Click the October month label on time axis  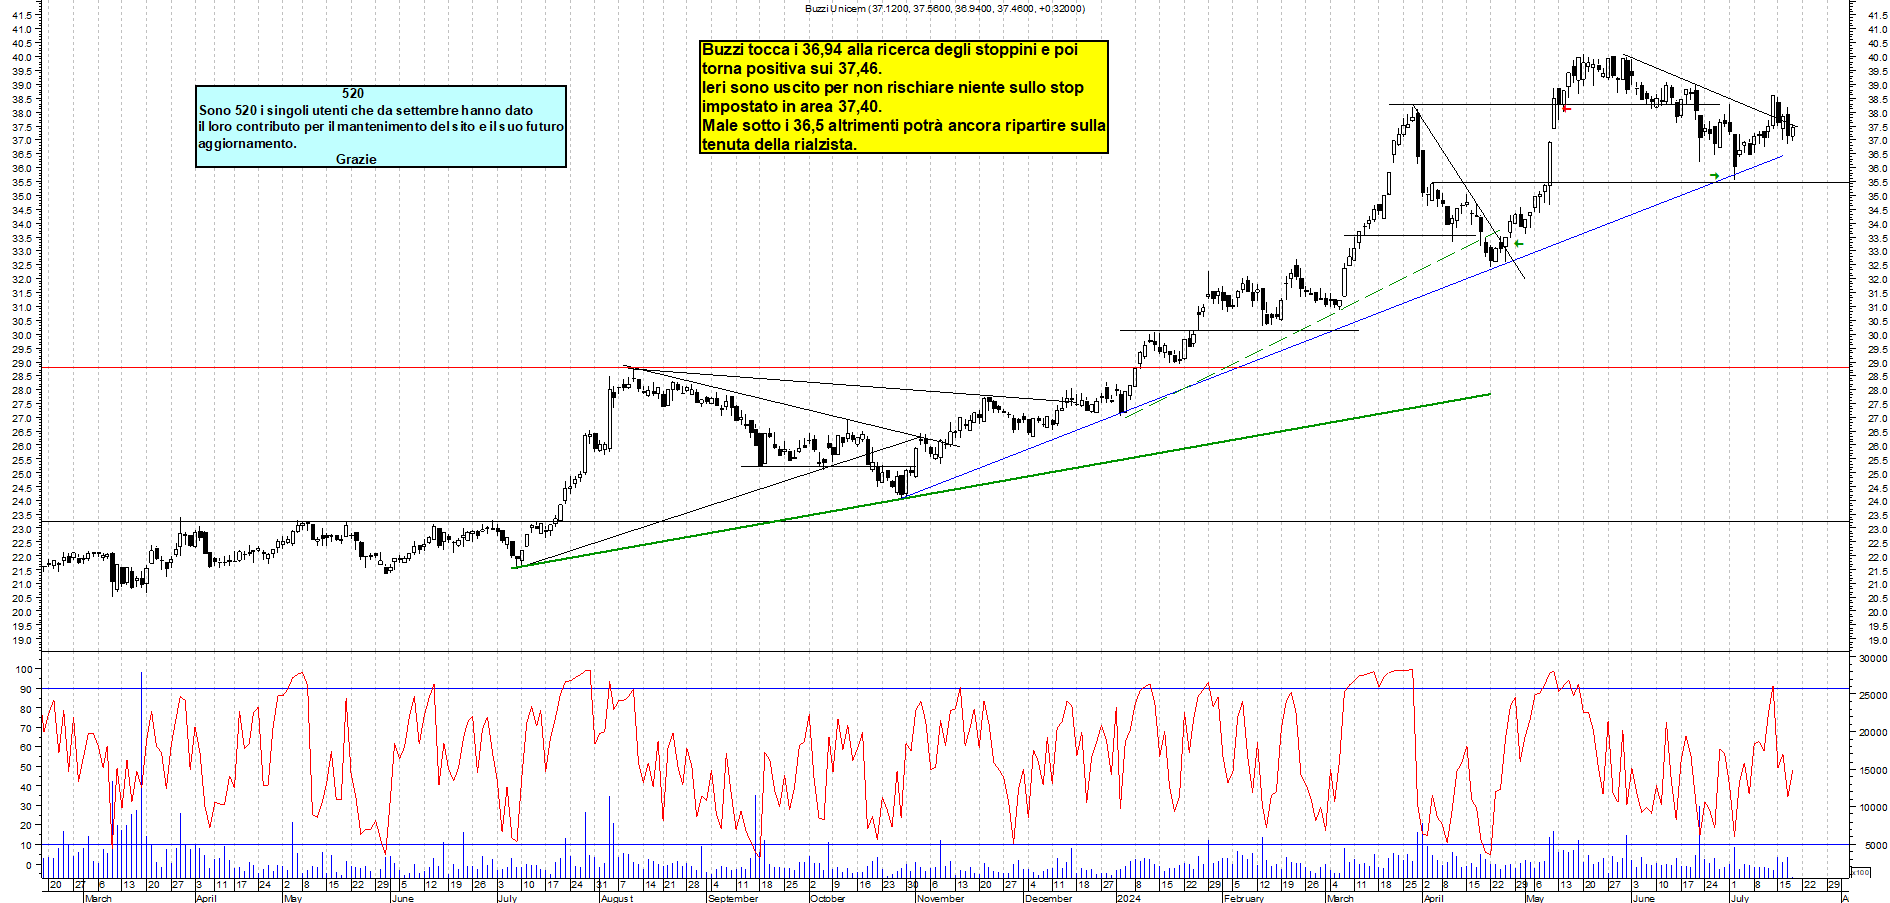(x=827, y=898)
